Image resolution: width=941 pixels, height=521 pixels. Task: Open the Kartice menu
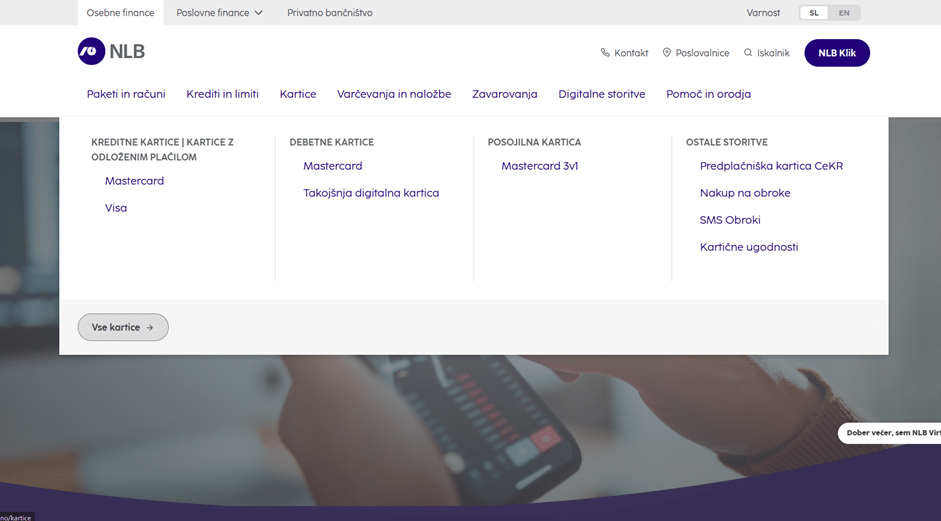click(298, 94)
